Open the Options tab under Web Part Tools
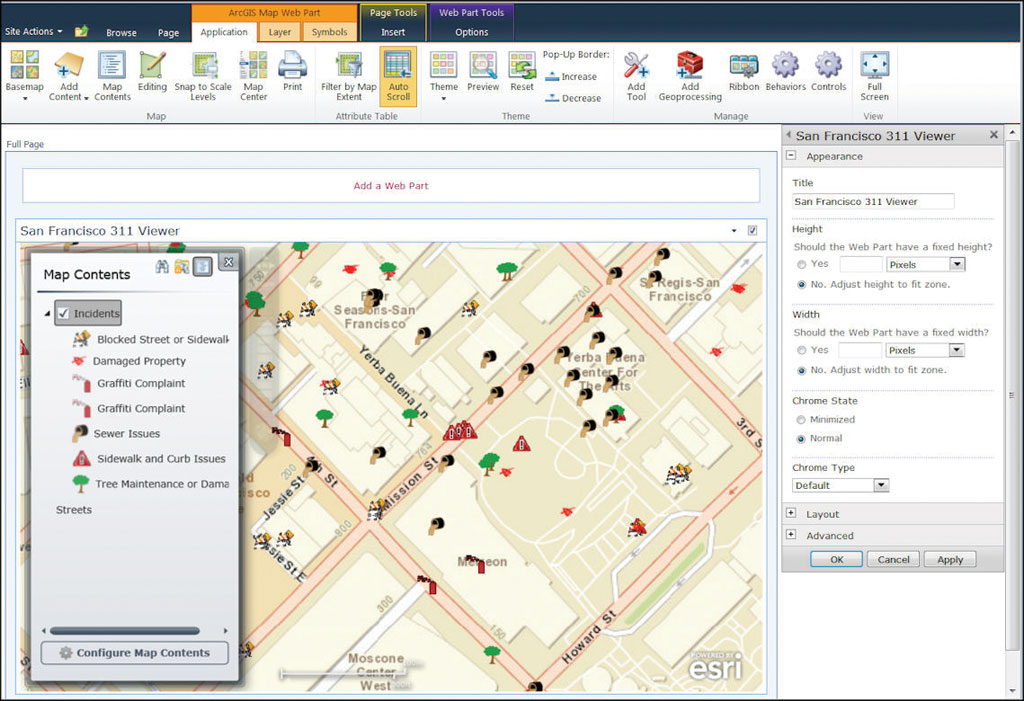The image size is (1024, 701). coord(472,32)
